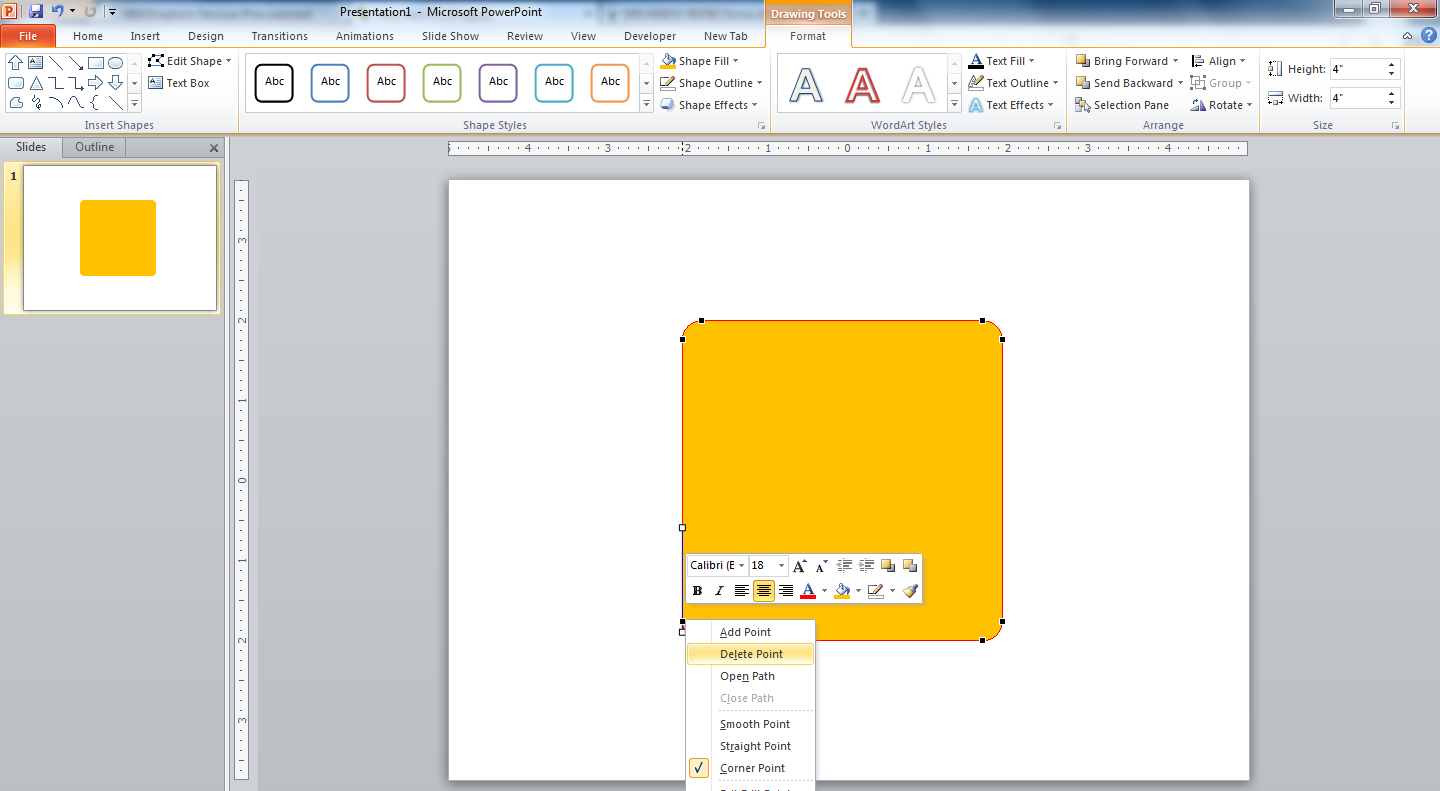Image resolution: width=1440 pixels, height=791 pixels.
Task: Apply the orange outline Abc shape style
Action: point(610,83)
